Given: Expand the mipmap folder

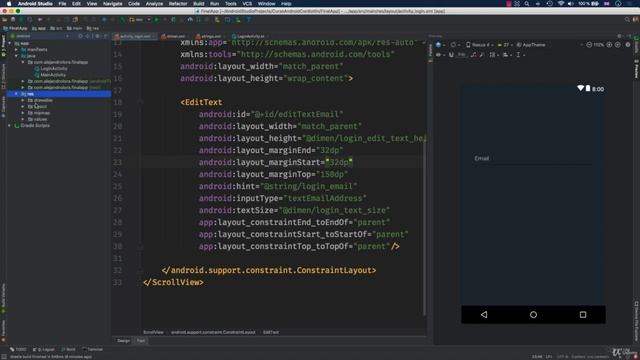Looking at the screenshot, I should (23, 113).
